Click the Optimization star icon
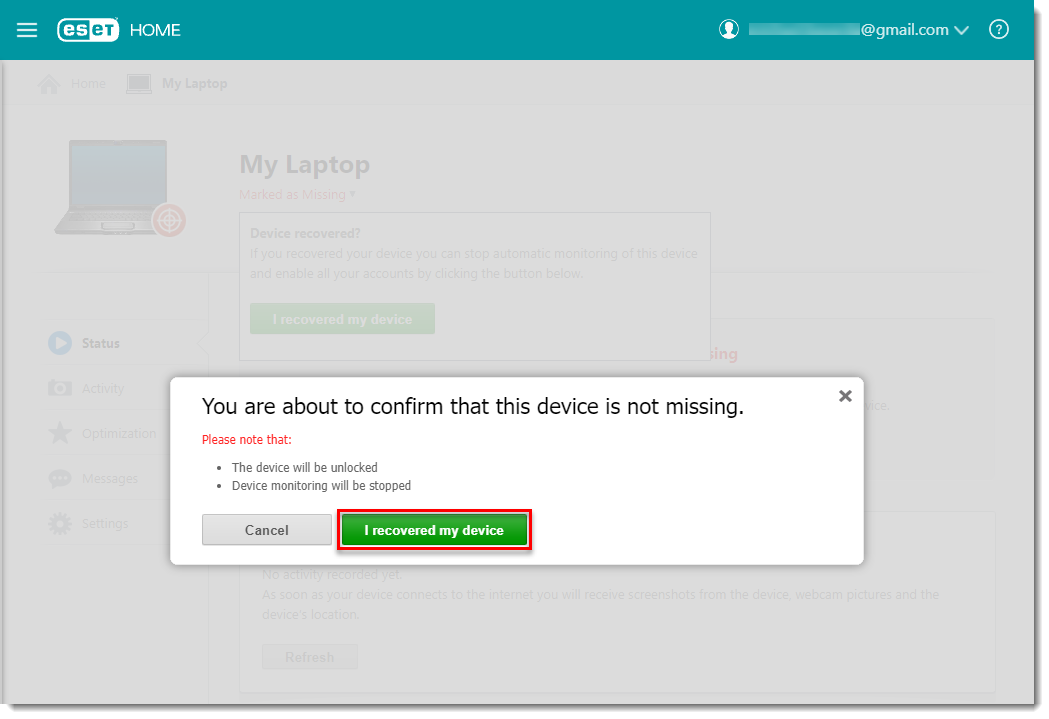The height and width of the screenshot is (719, 1049). tap(60, 433)
